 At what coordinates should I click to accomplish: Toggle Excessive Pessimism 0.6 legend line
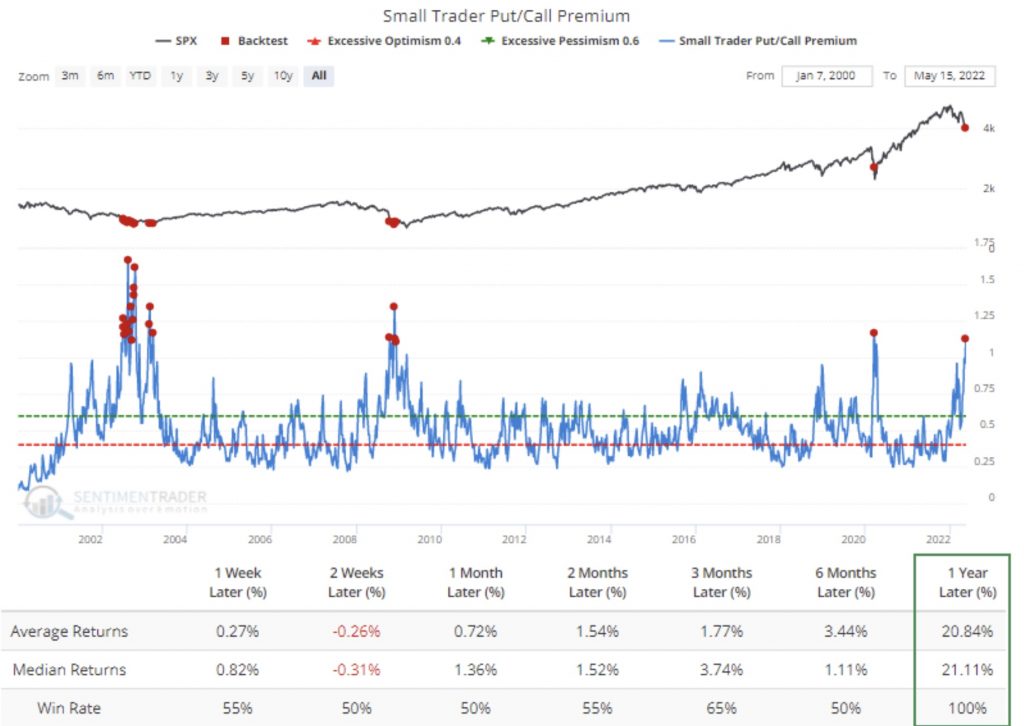(x=568, y=41)
